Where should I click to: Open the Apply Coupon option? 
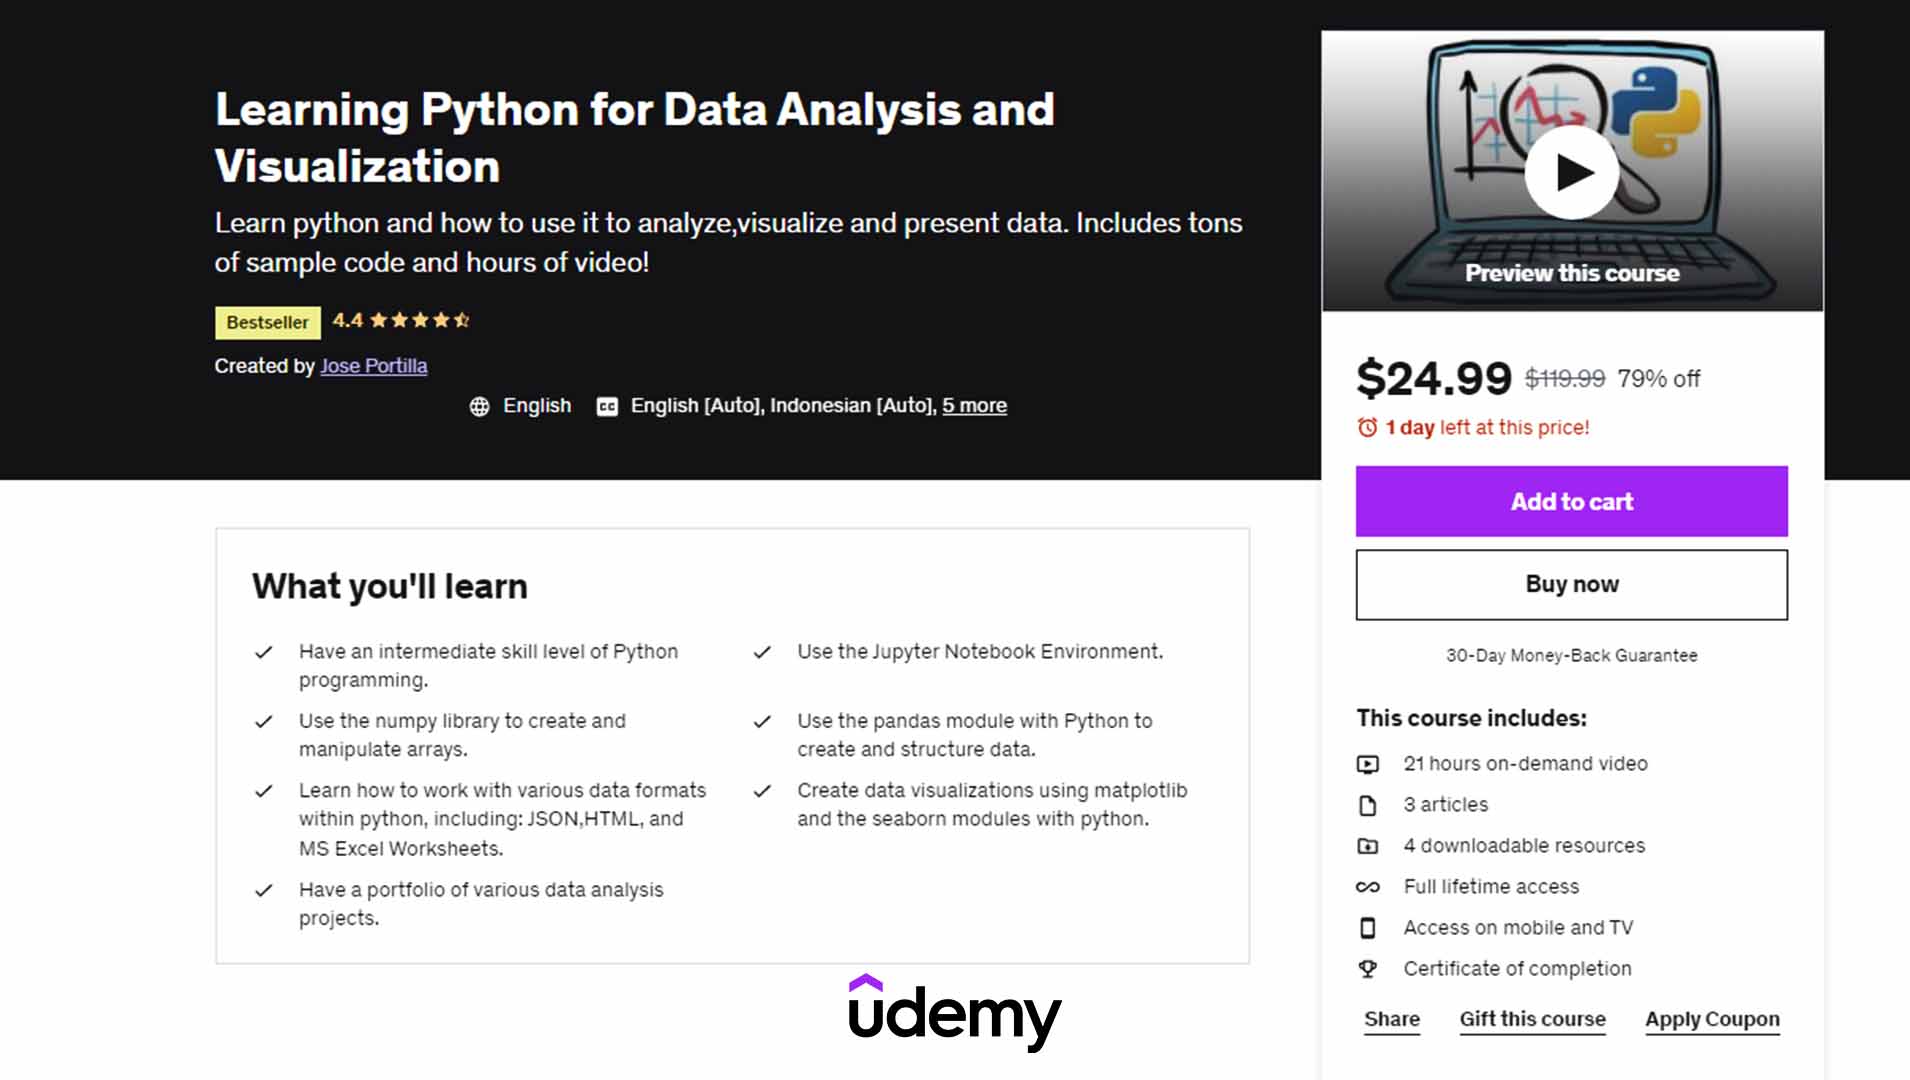(1712, 1019)
